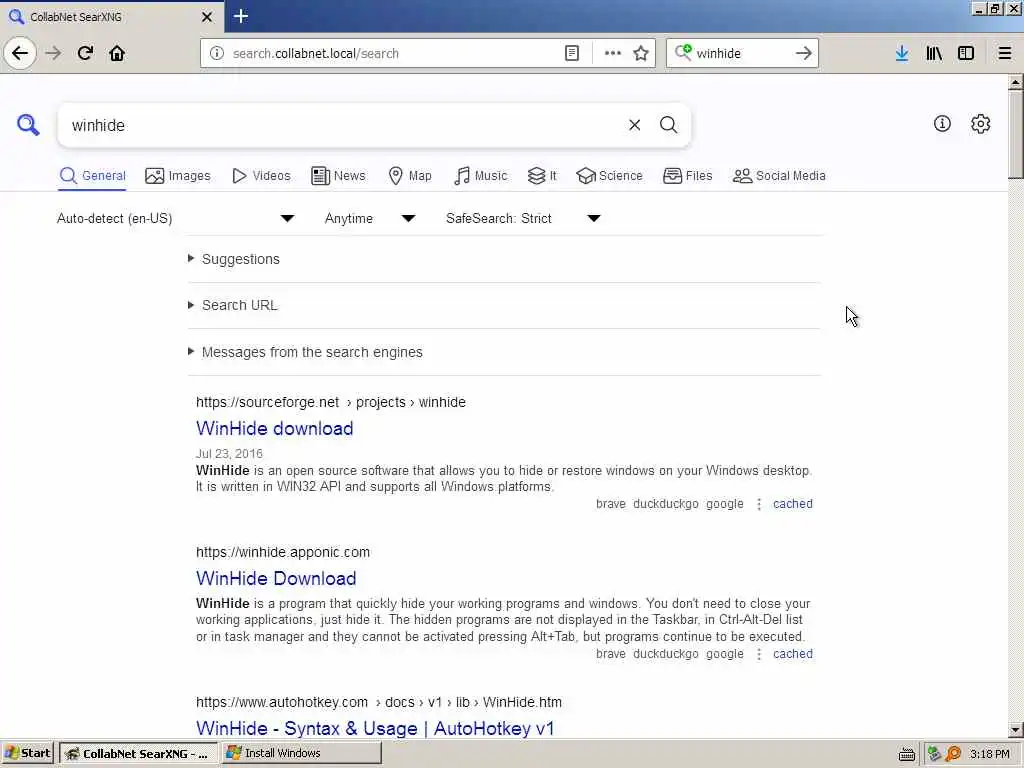1024x768 pixels.
Task: Switch to the Map category tab
Action: pyautogui.click(x=410, y=176)
